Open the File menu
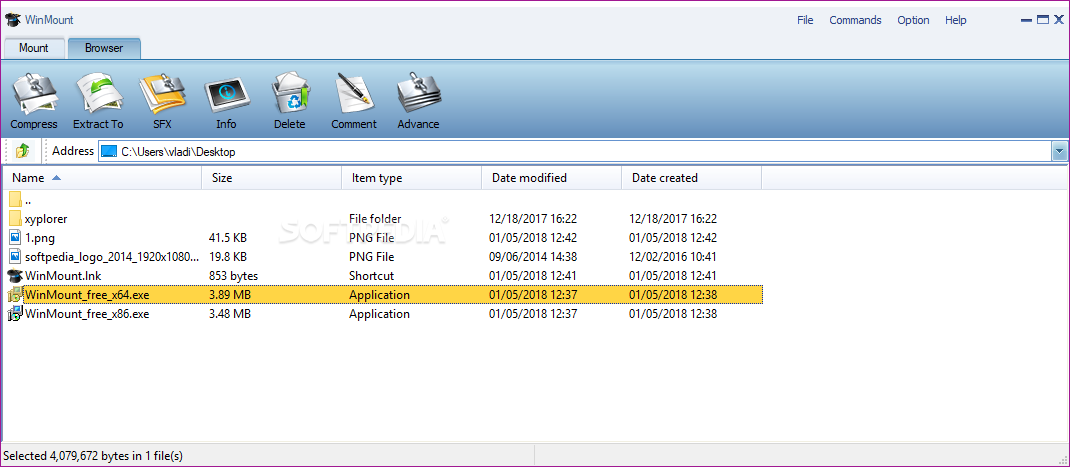 pos(805,20)
